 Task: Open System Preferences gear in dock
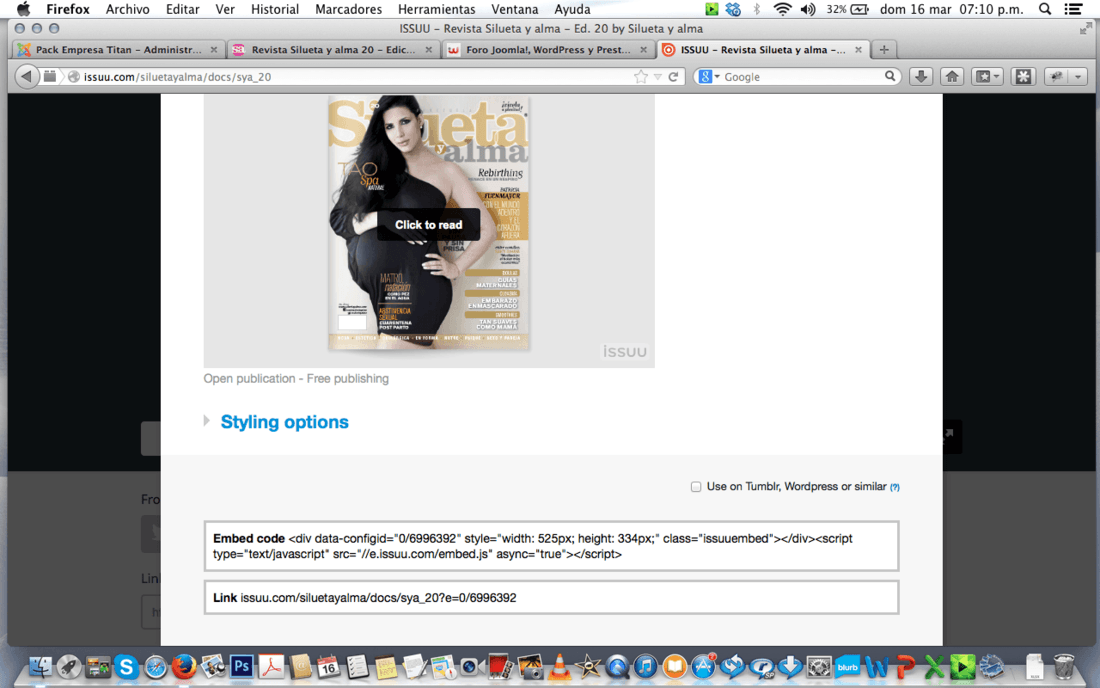click(x=819, y=666)
